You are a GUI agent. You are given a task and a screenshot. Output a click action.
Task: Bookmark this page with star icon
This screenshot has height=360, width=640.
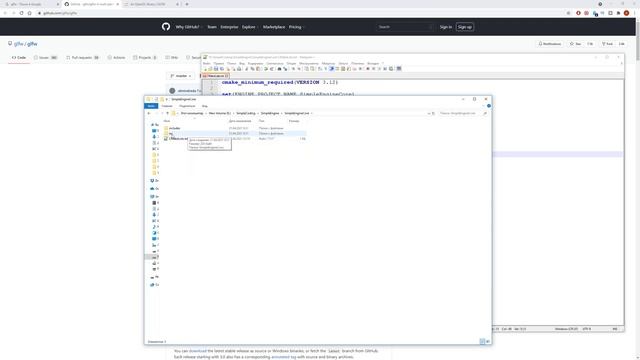pos(568,13)
